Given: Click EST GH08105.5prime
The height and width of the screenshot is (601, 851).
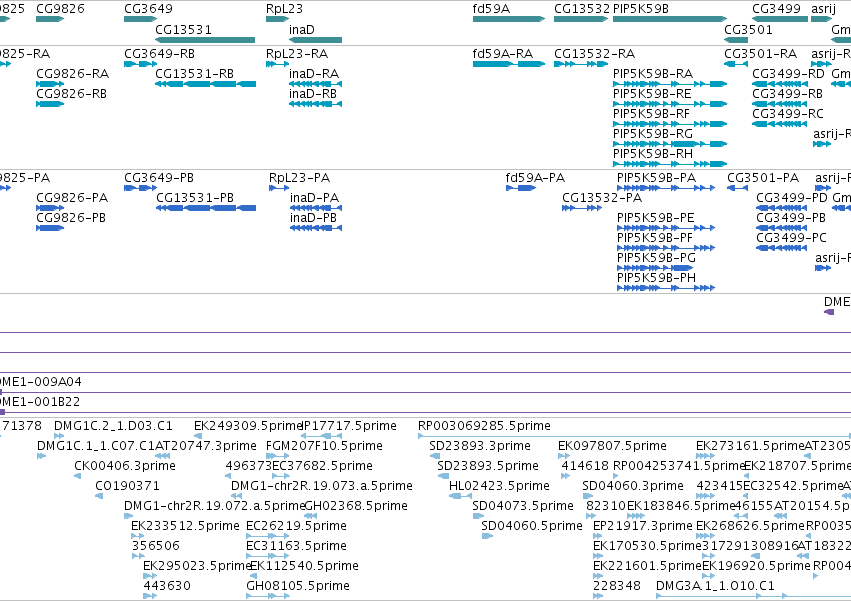Looking at the screenshot, I should point(268,596).
